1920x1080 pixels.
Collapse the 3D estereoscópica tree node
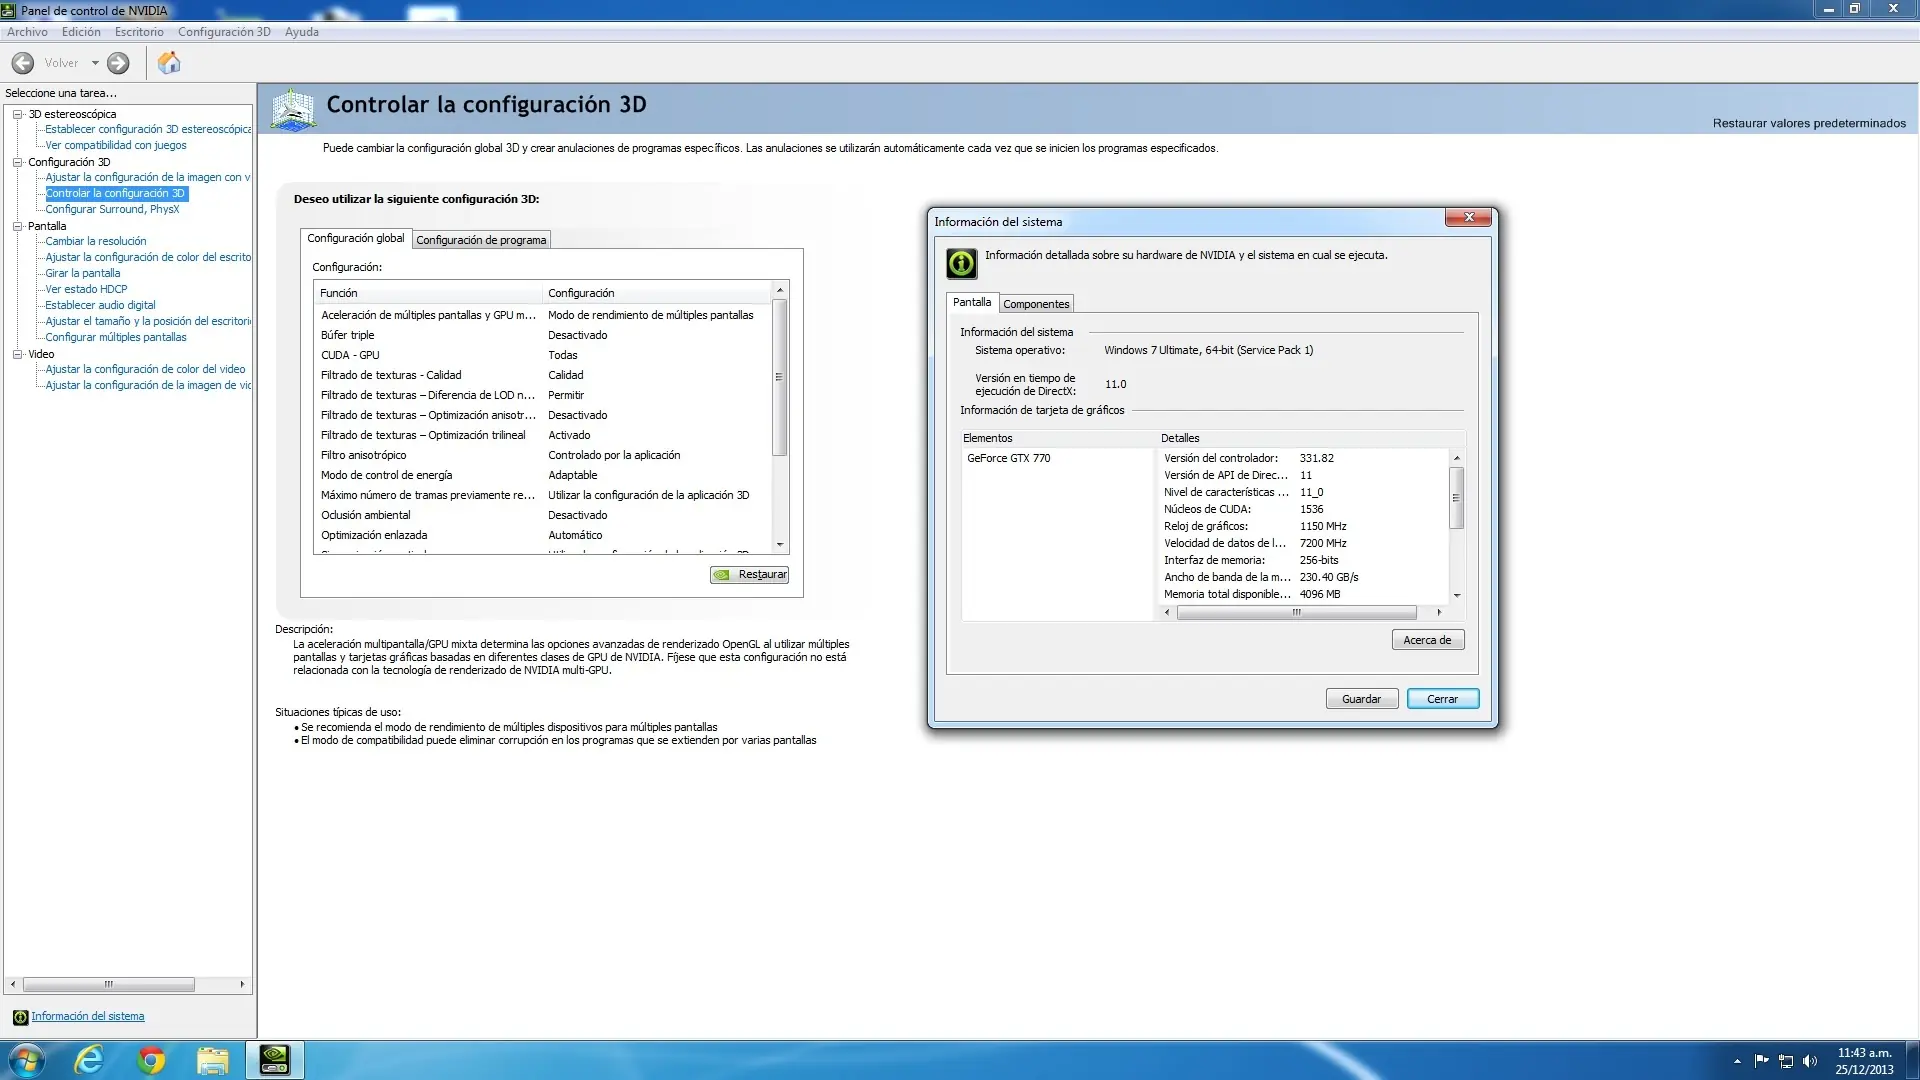click(18, 114)
